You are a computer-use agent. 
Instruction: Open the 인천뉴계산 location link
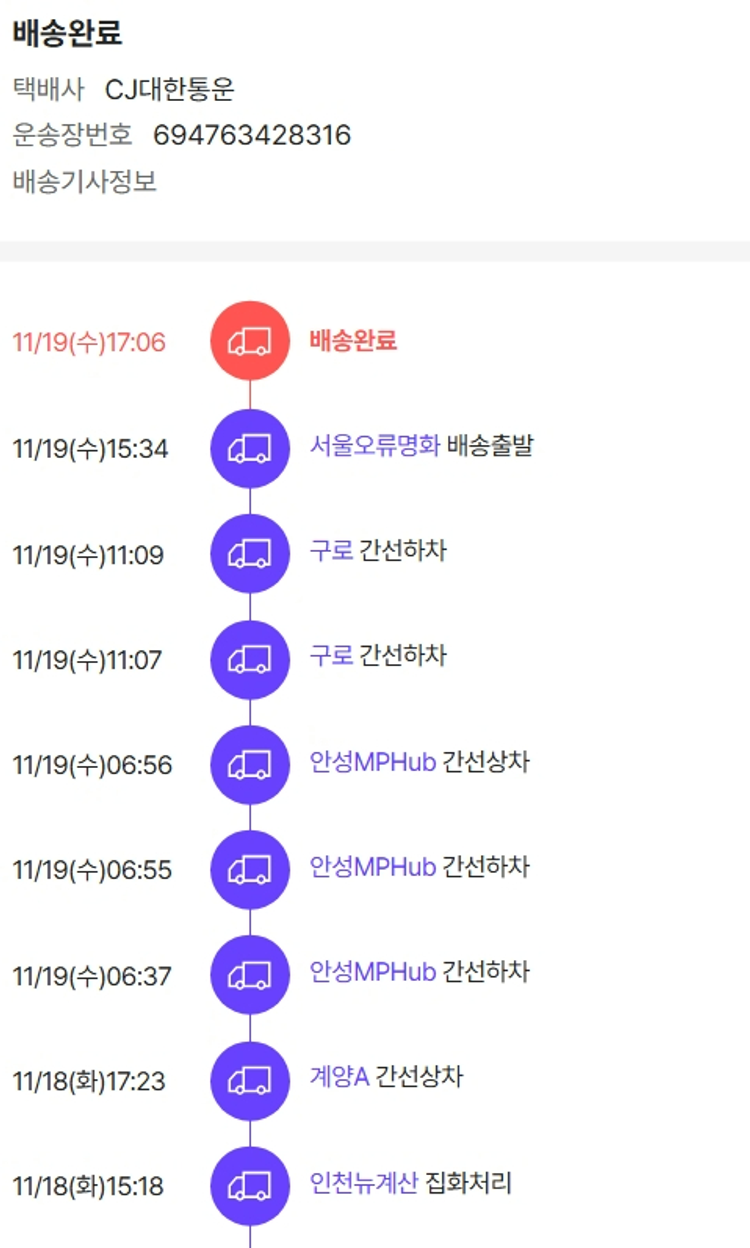(x=363, y=1185)
